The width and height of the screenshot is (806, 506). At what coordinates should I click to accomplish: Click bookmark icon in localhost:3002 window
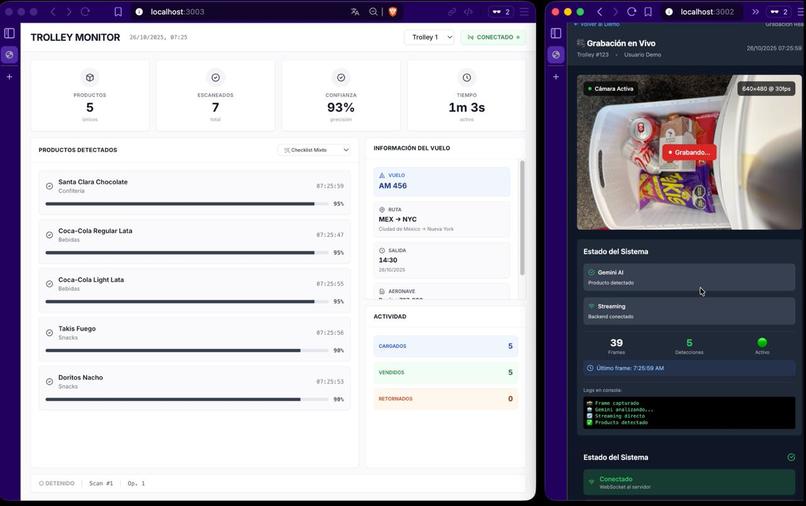tap(648, 12)
